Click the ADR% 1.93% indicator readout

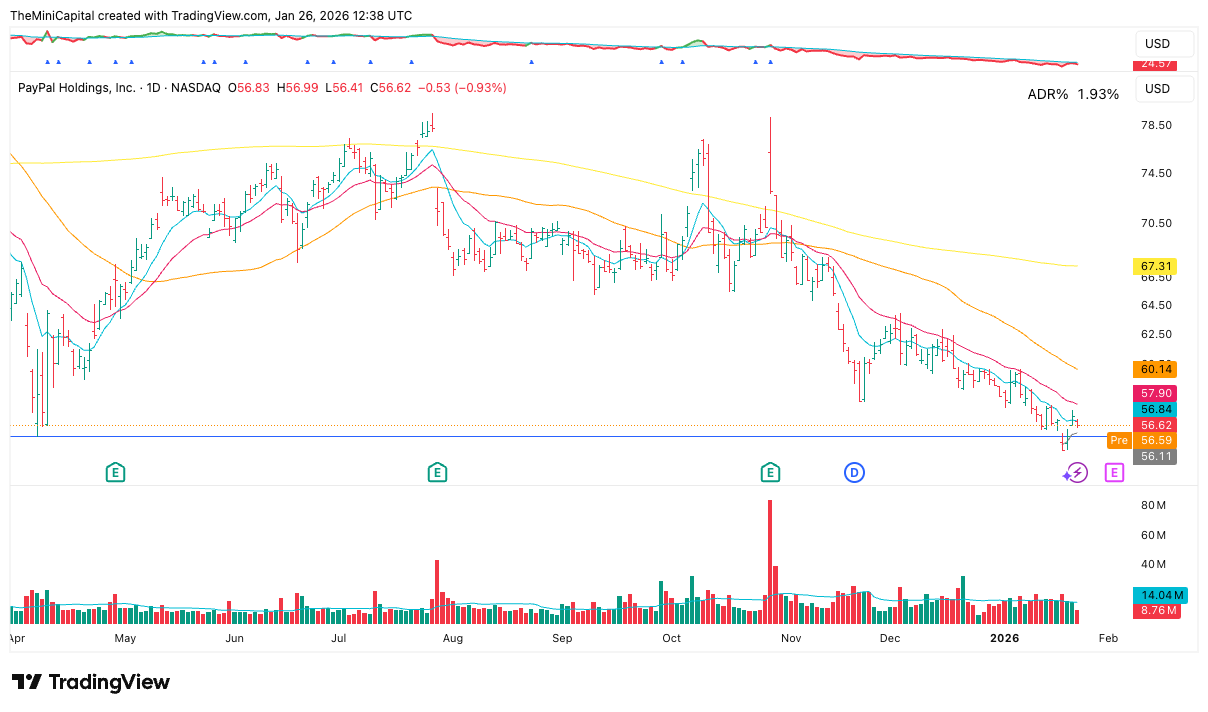tap(1073, 94)
